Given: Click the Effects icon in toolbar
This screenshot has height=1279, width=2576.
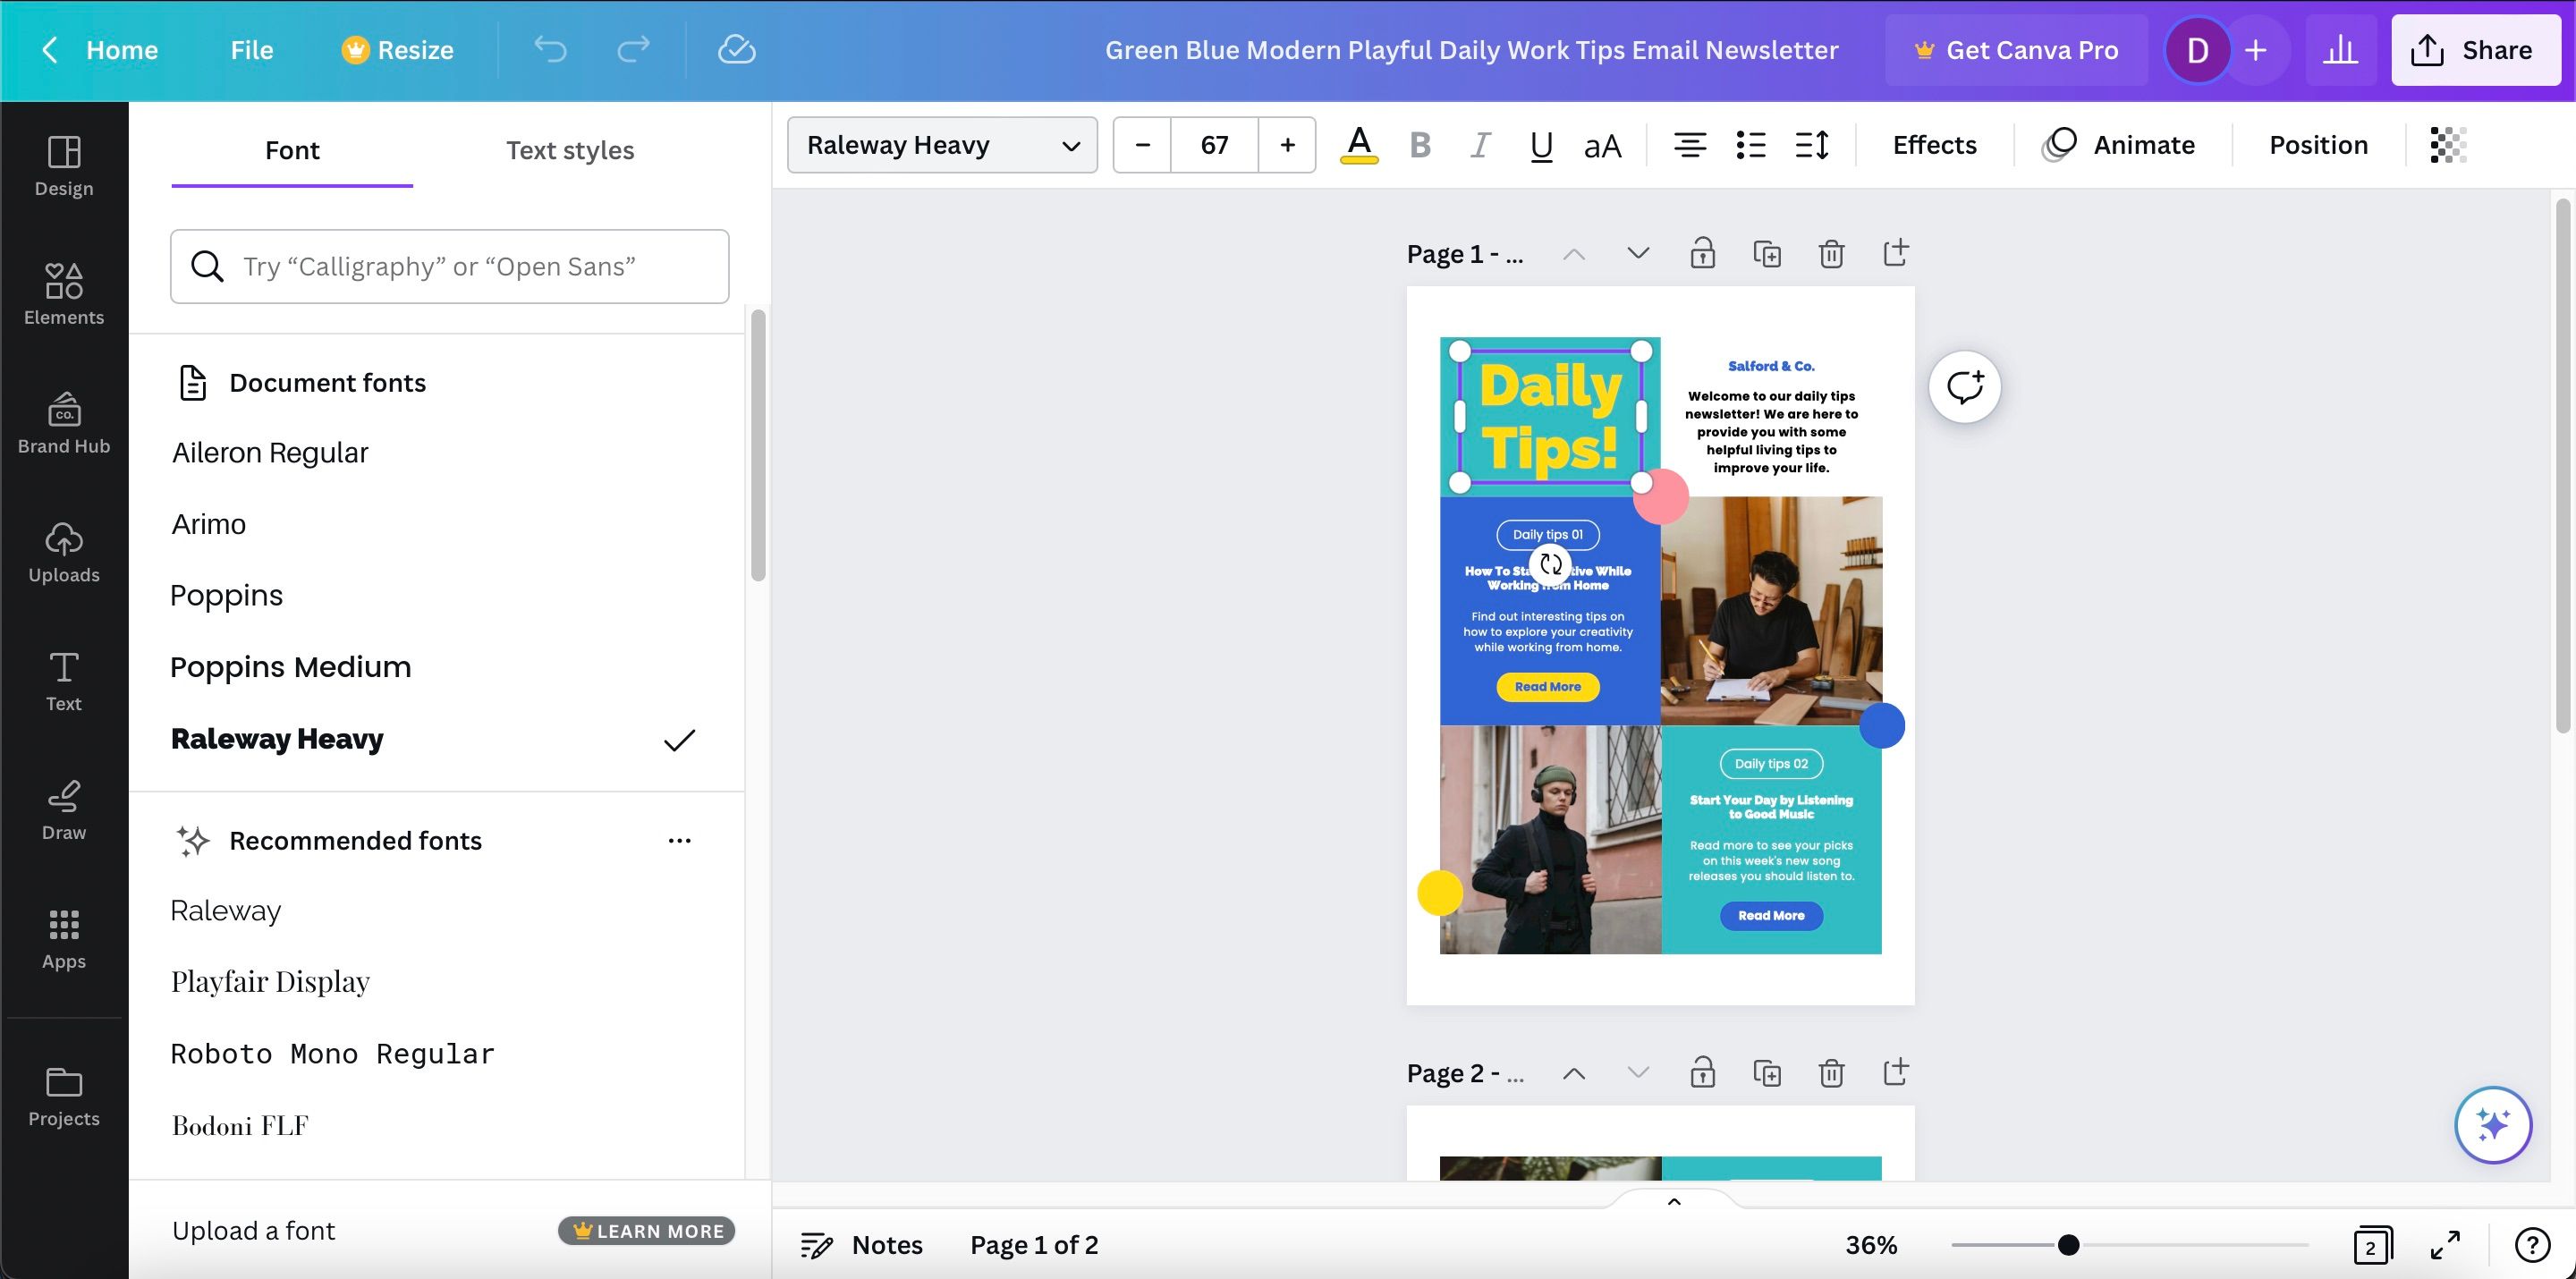Looking at the screenshot, I should click(1934, 145).
